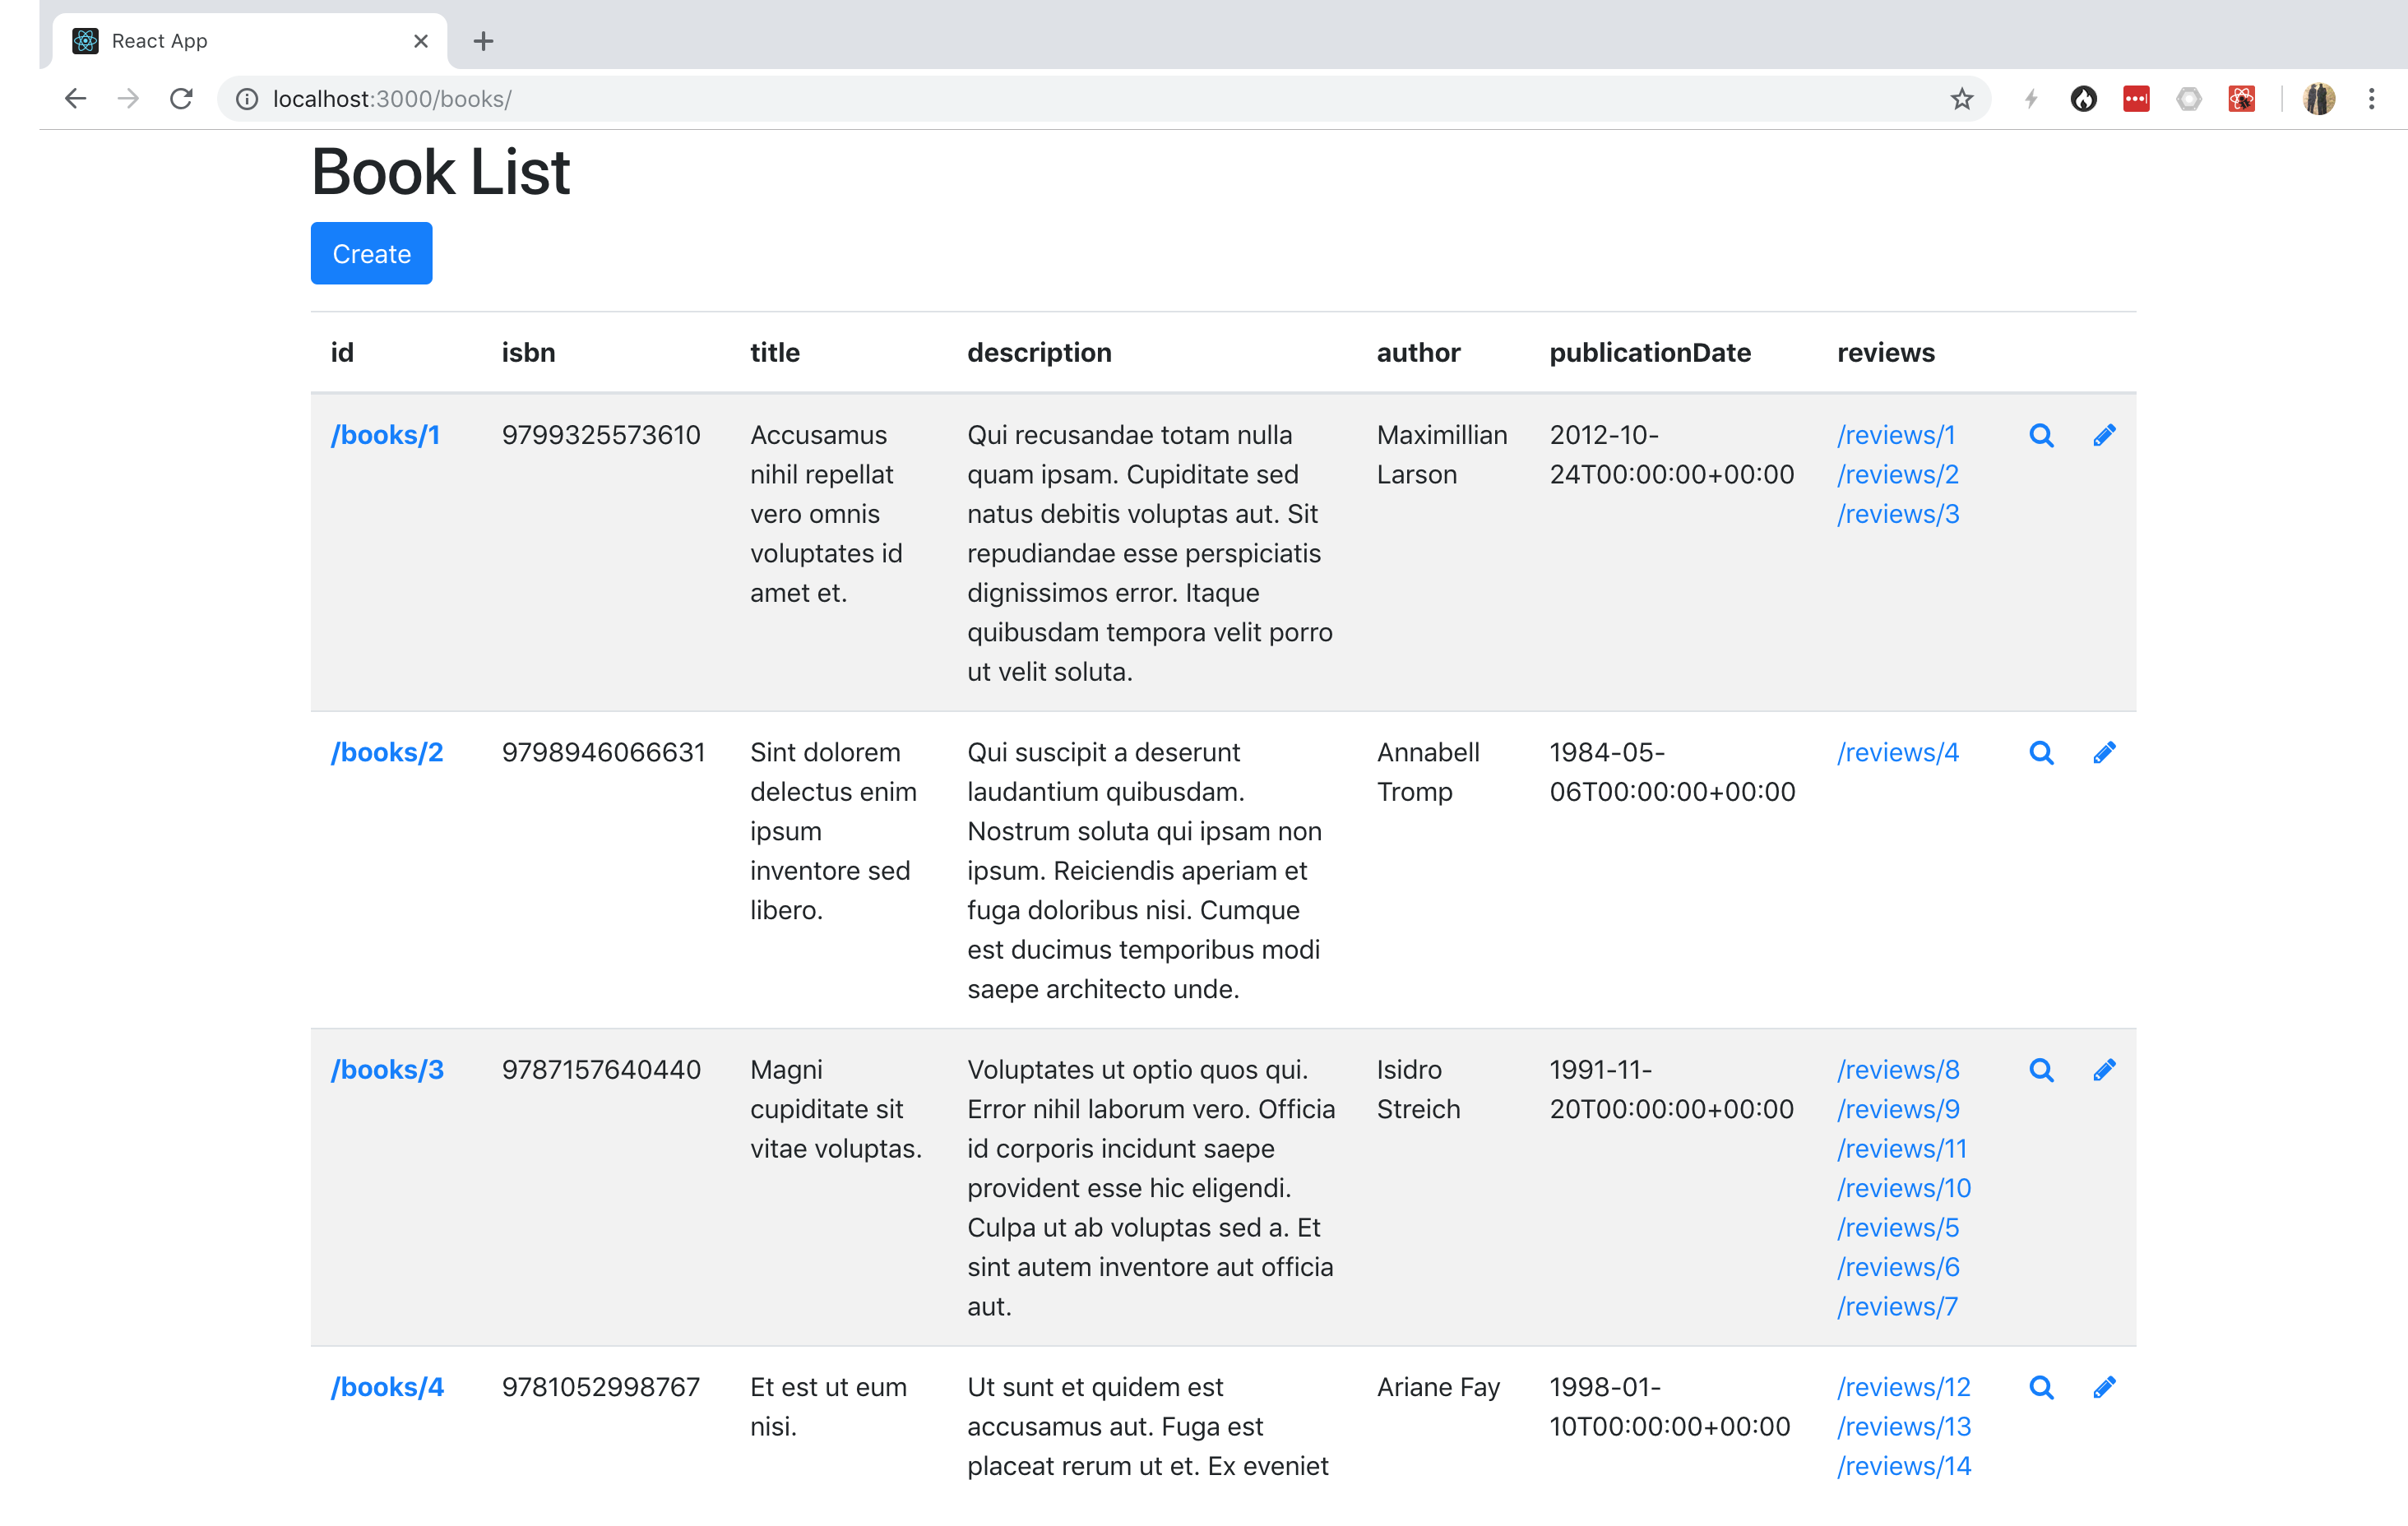Open the browser profile menu
Screen dimensions: 2408x1526
2319,99
